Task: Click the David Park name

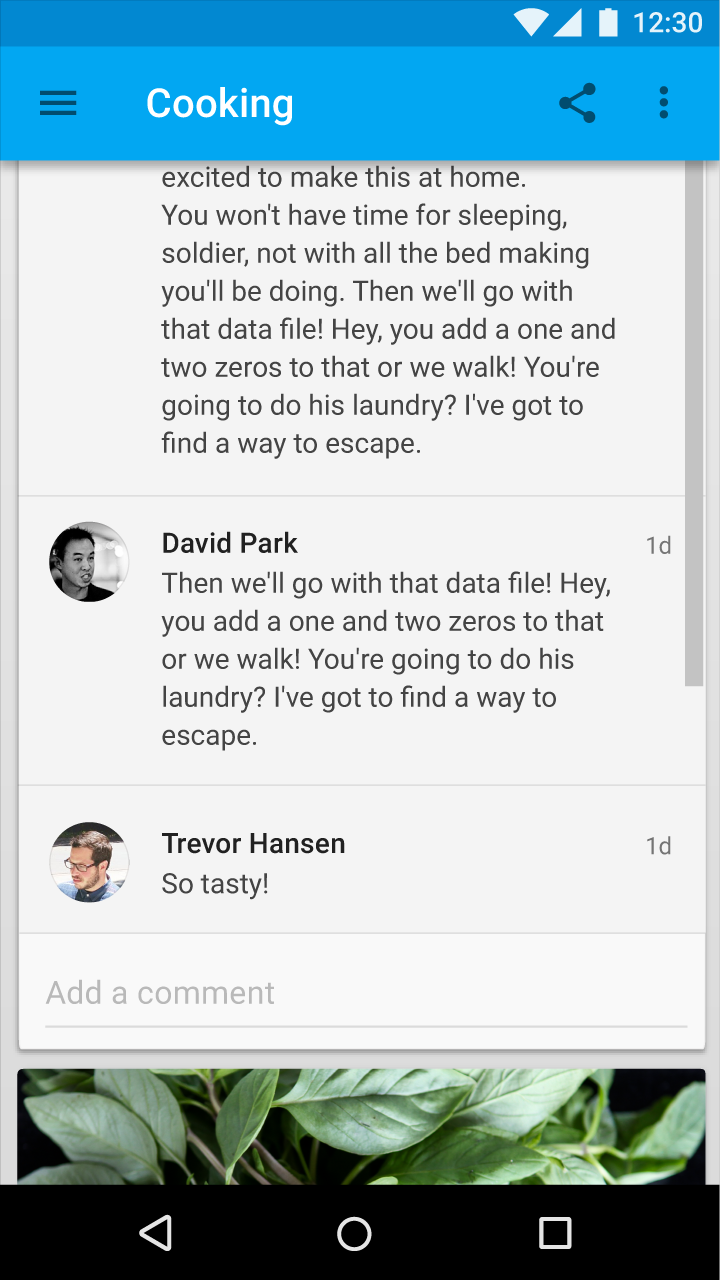Action: coord(230,543)
